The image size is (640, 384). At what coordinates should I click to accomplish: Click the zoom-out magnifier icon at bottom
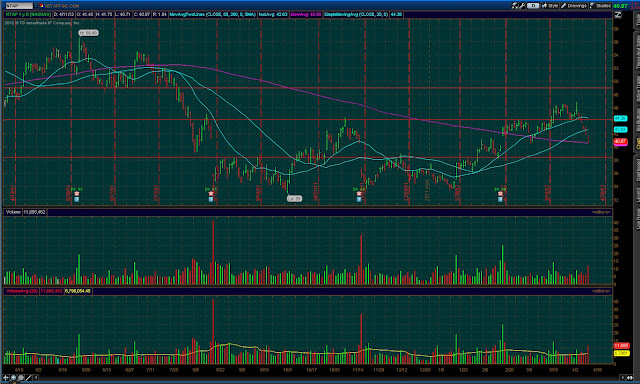point(20,378)
